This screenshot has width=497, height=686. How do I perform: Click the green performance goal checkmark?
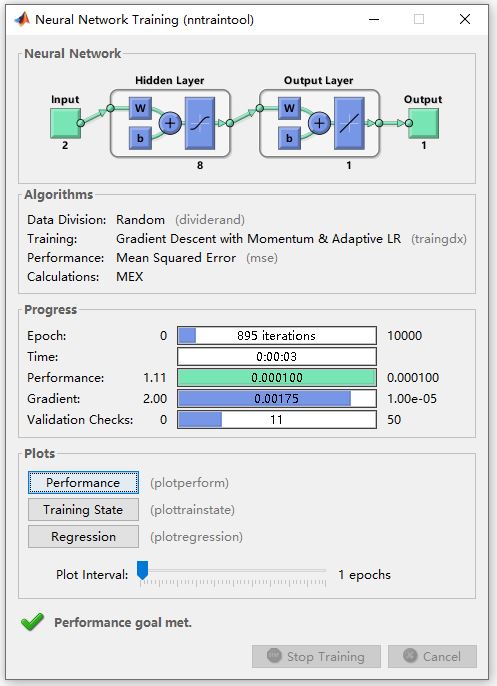click(32, 622)
